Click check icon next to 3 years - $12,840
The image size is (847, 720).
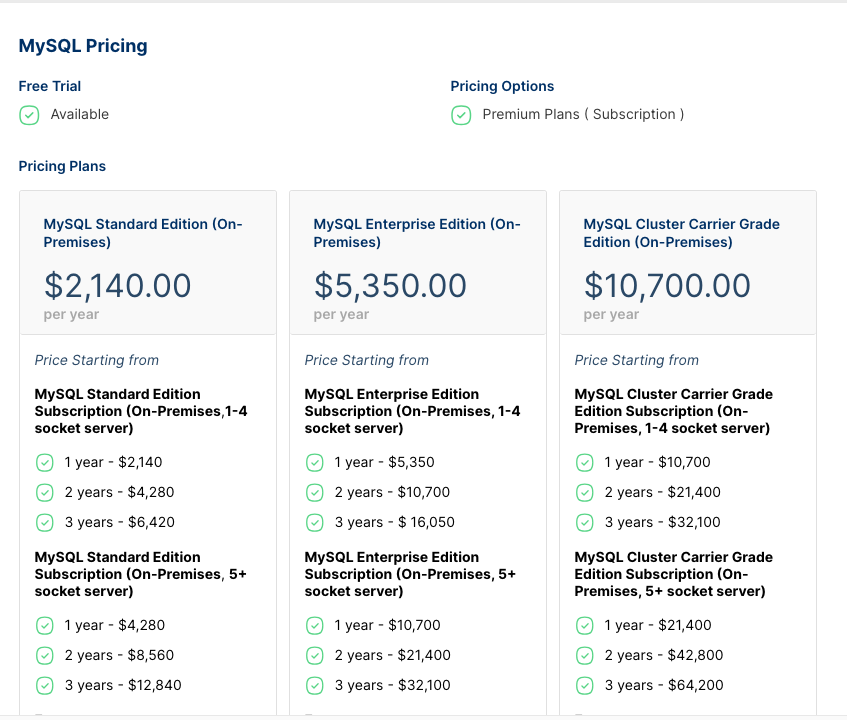pyautogui.click(x=44, y=685)
